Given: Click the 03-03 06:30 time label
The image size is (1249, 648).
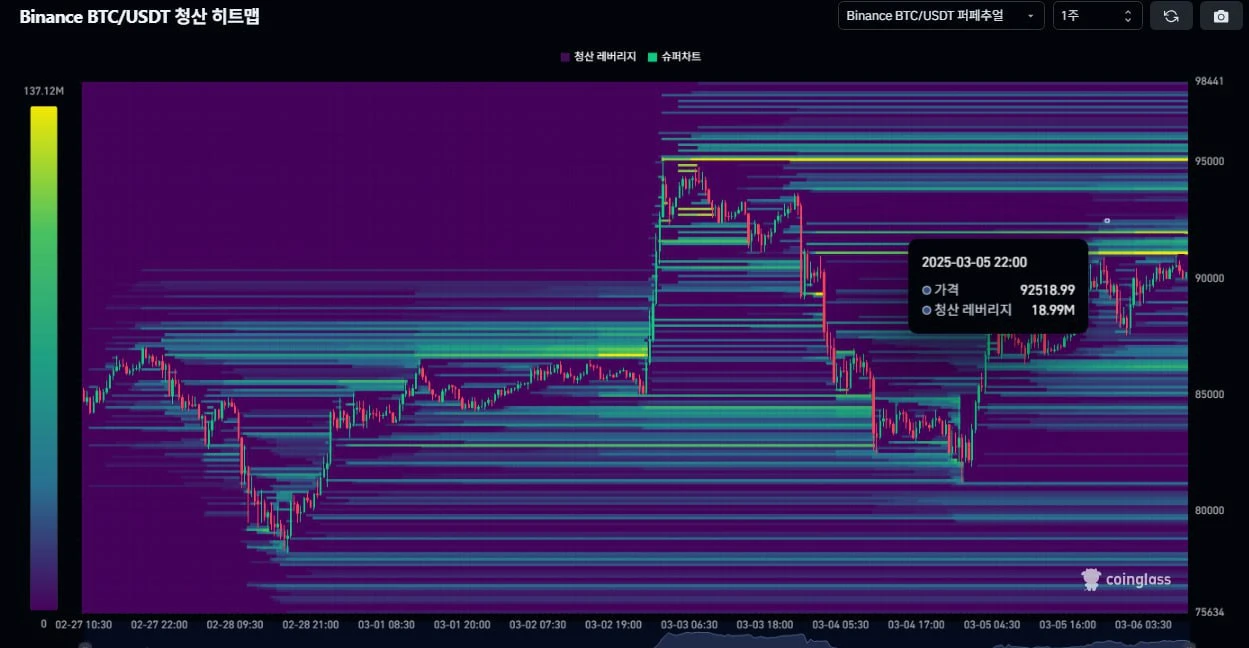Looking at the screenshot, I should 689,624.
